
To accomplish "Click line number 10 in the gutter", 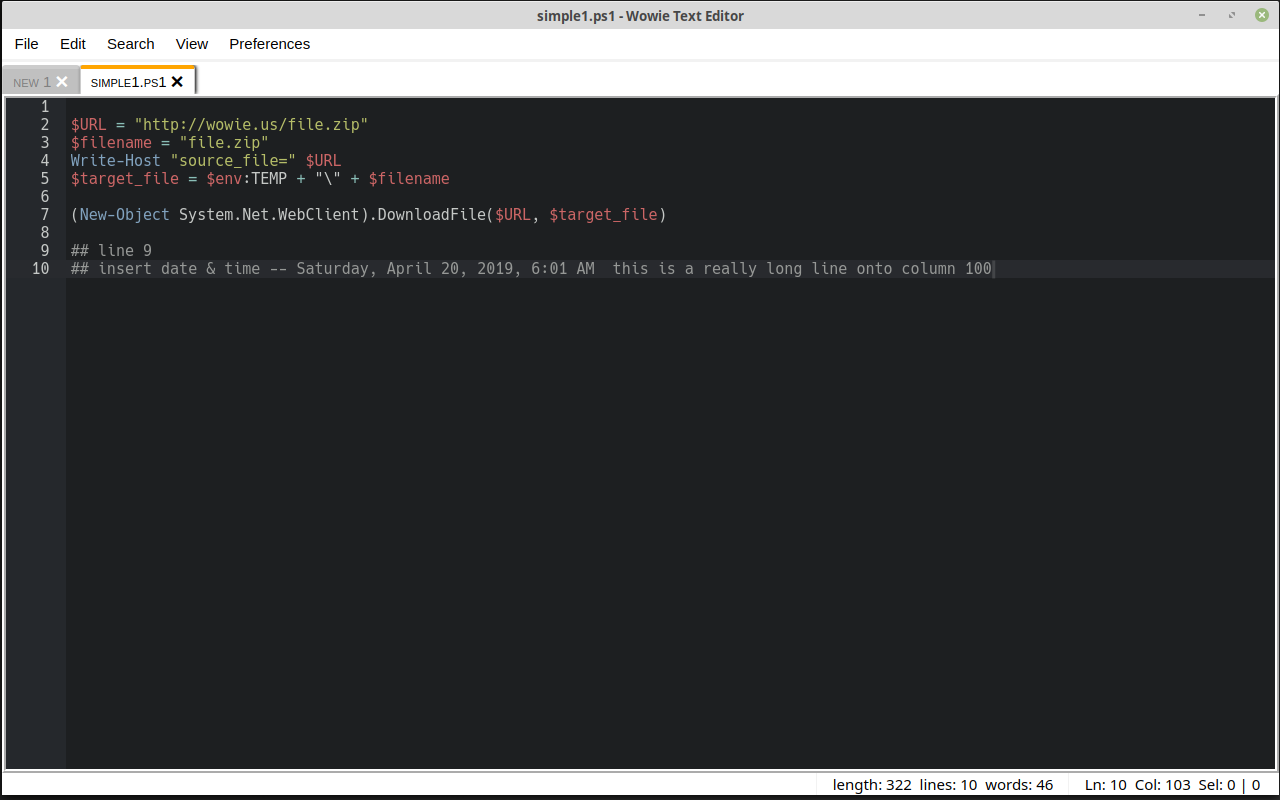I will 40,269.
